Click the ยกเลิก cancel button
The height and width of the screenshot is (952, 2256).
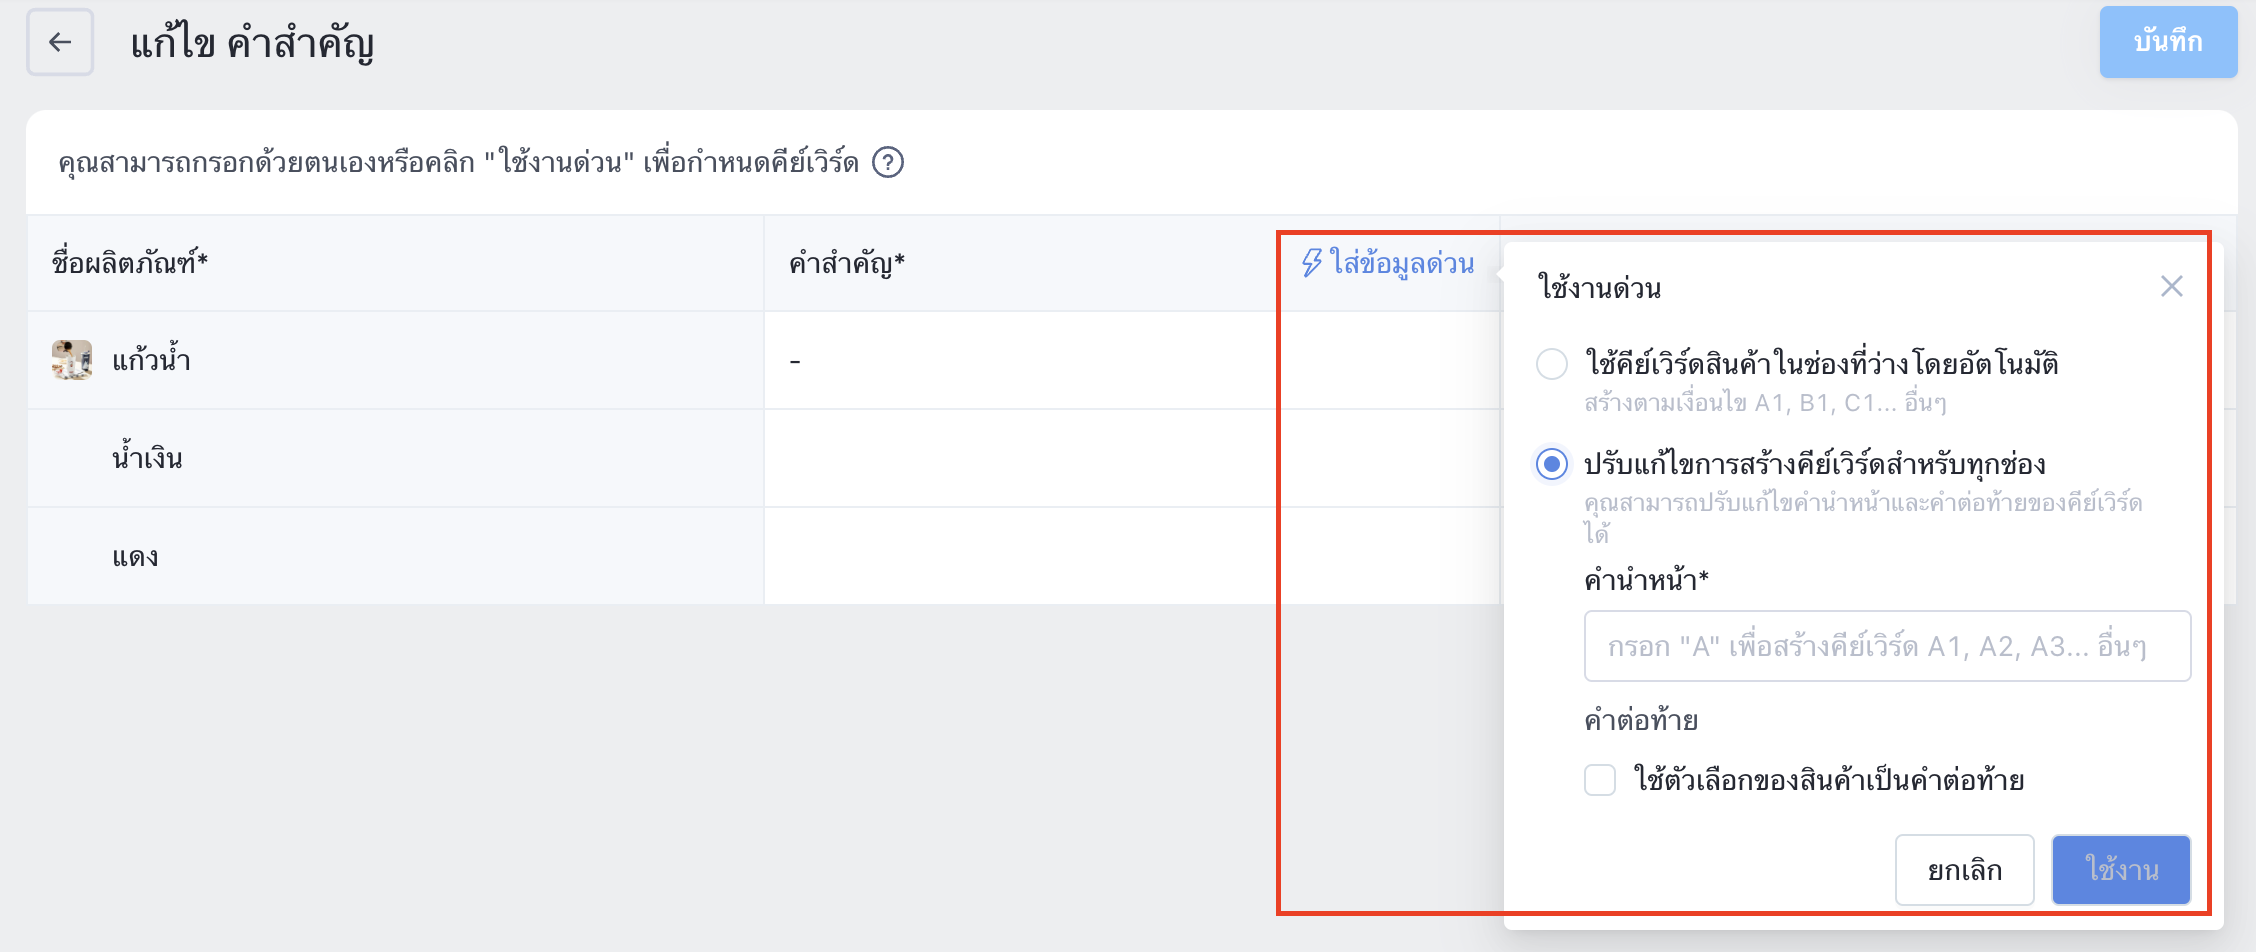(x=1965, y=870)
